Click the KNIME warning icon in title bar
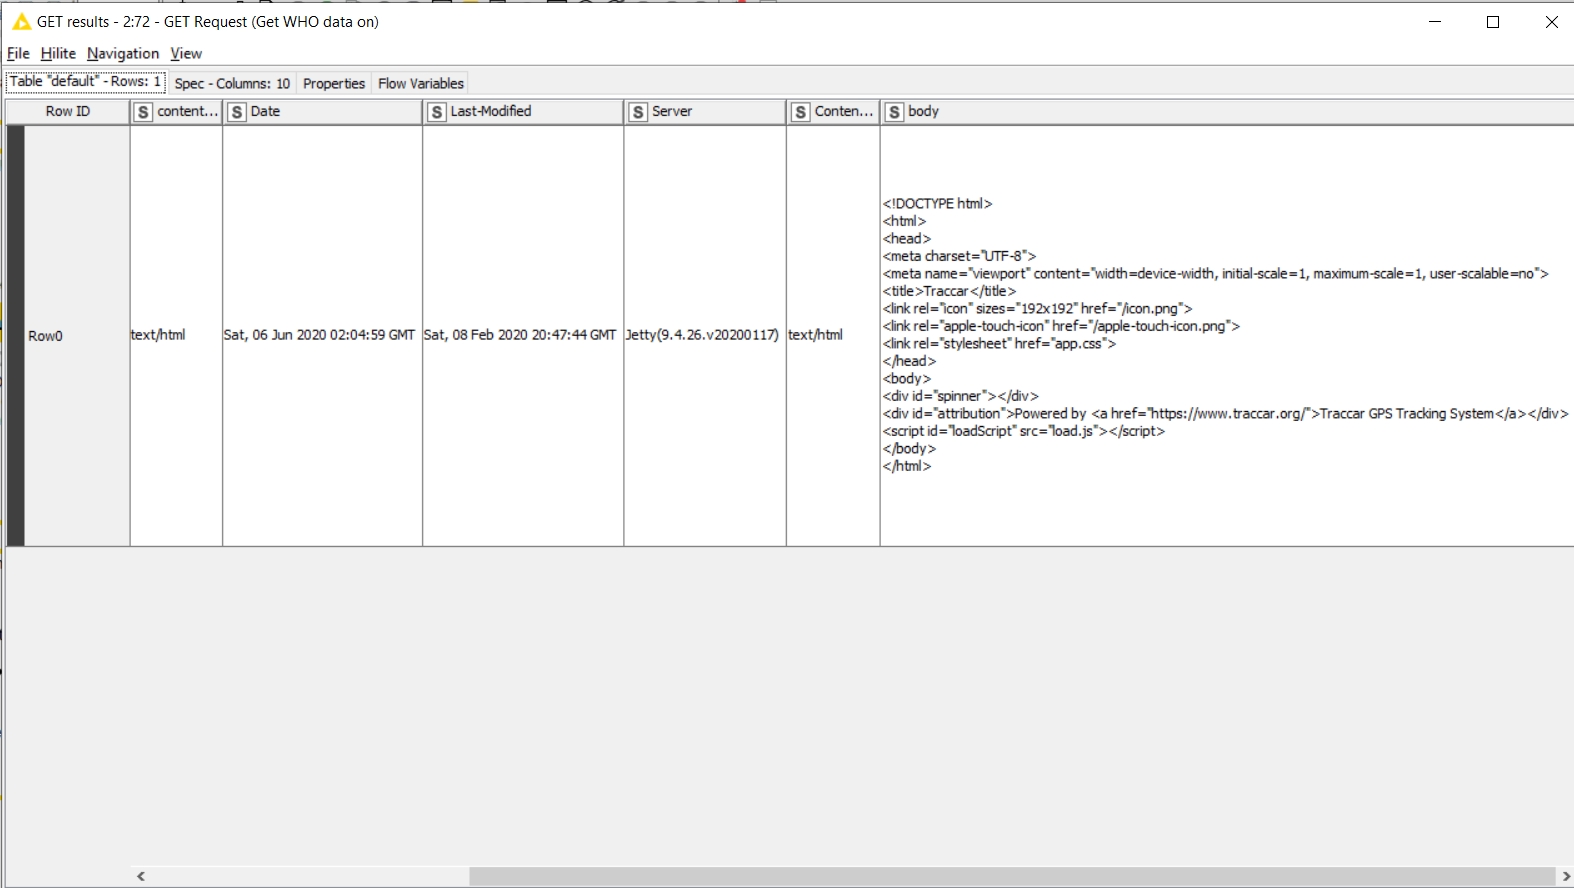 coord(21,21)
